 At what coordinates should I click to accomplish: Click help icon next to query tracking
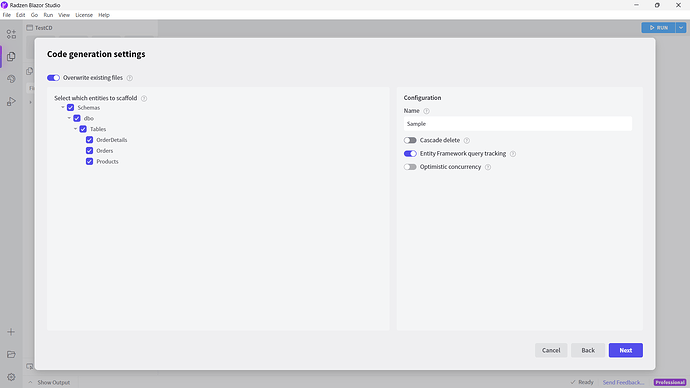click(x=513, y=154)
